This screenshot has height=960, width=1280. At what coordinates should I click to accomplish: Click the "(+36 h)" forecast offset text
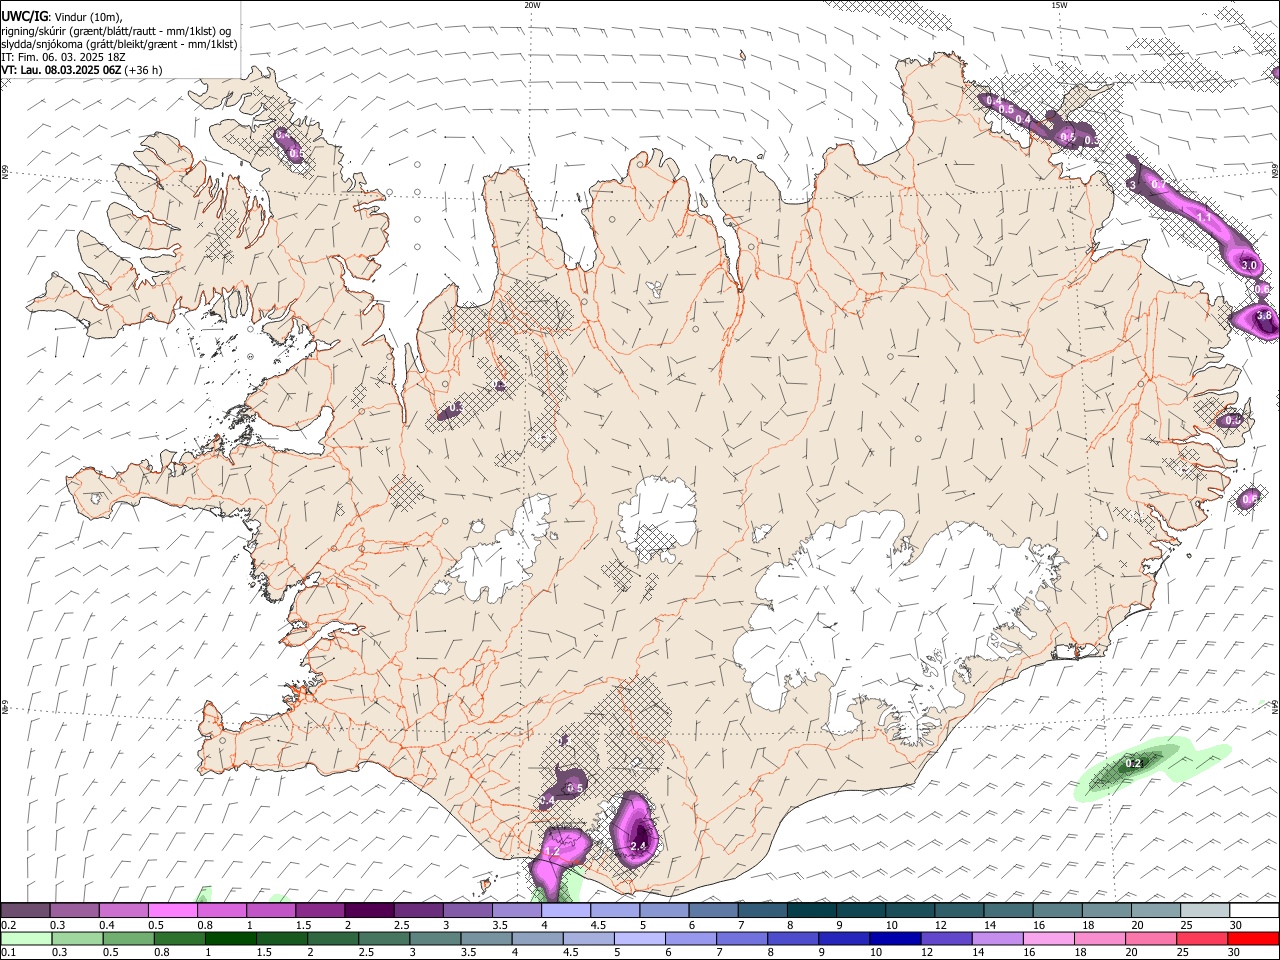144,70
